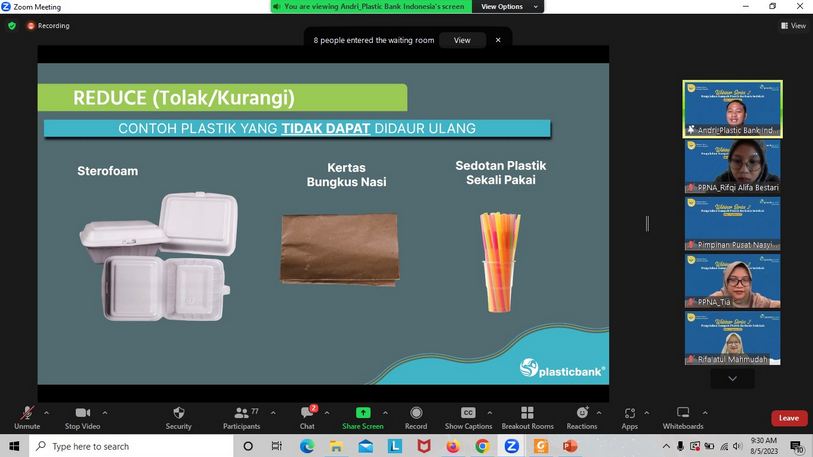Select PPNA_Tia participant video thumbnail
813x457 pixels.
(x=732, y=281)
